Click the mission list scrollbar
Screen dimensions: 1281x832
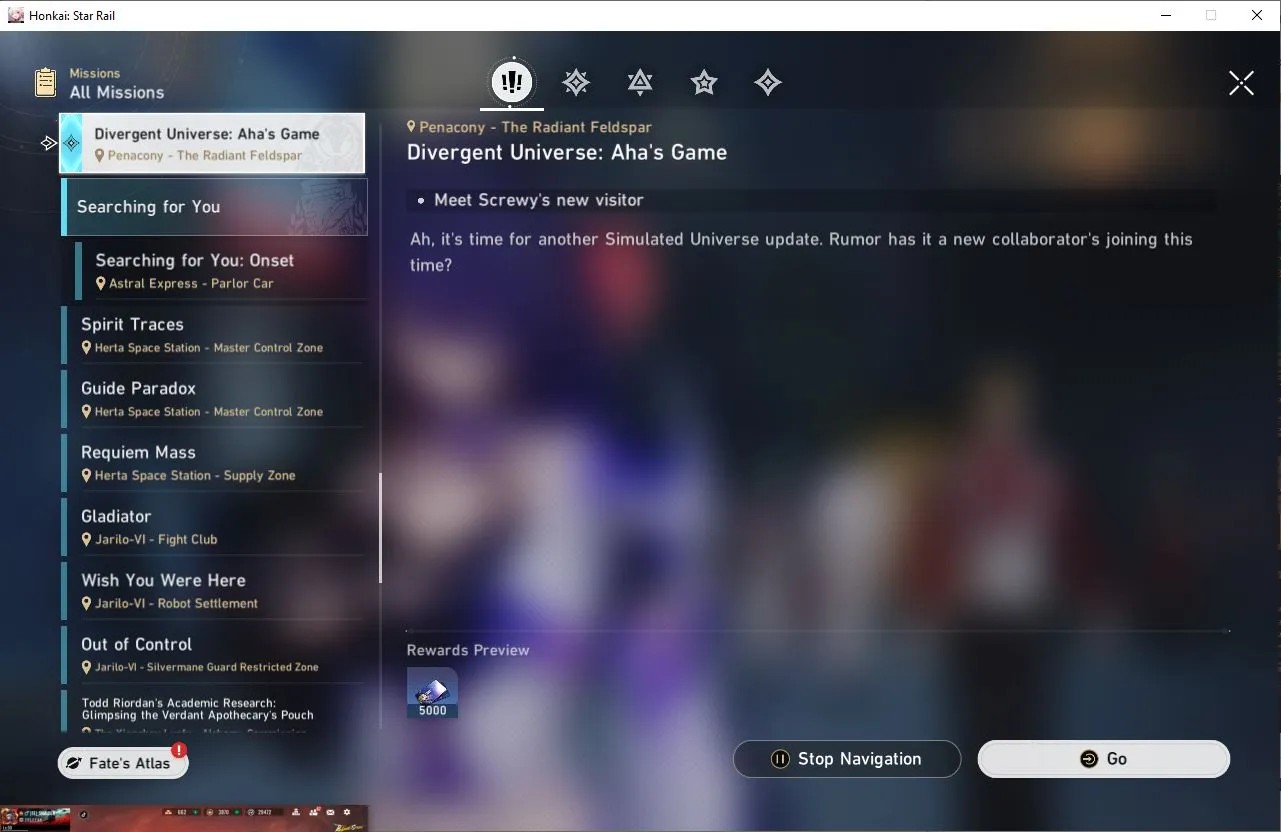[x=380, y=527]
